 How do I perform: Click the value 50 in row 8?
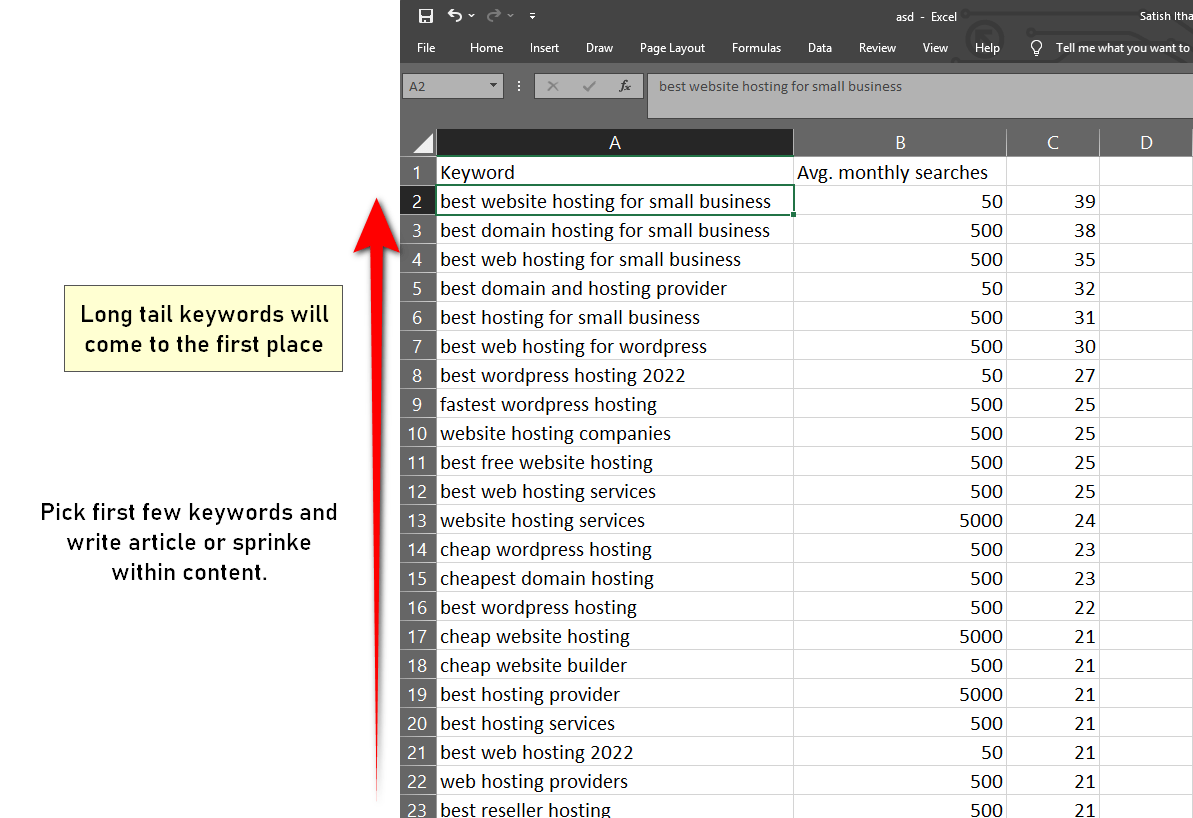click(900, 375)
